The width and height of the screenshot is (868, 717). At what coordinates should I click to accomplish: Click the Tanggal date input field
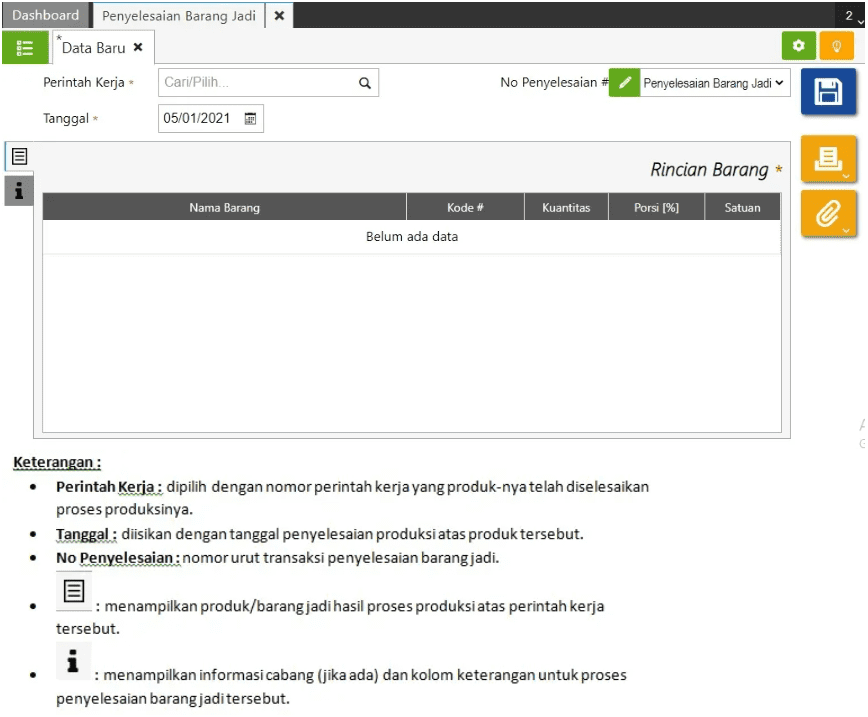pyautogui.click(x=211, y=118)
